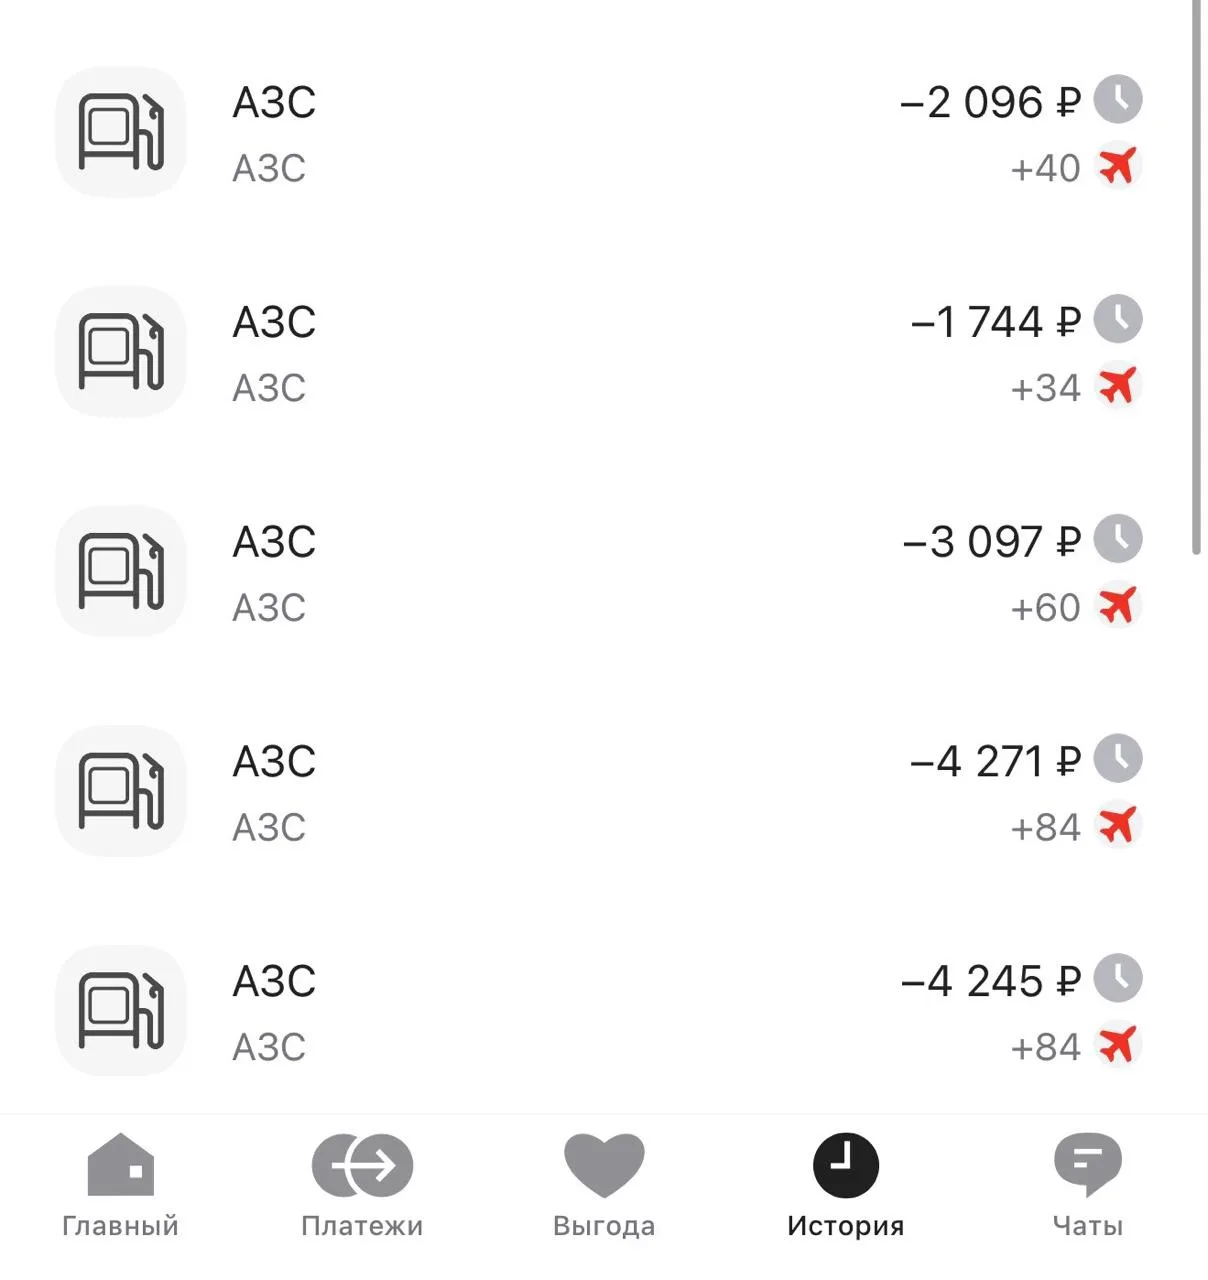
Task: Click the pending clock icon beside −2 096 ₽
Action: point(1118,99)
